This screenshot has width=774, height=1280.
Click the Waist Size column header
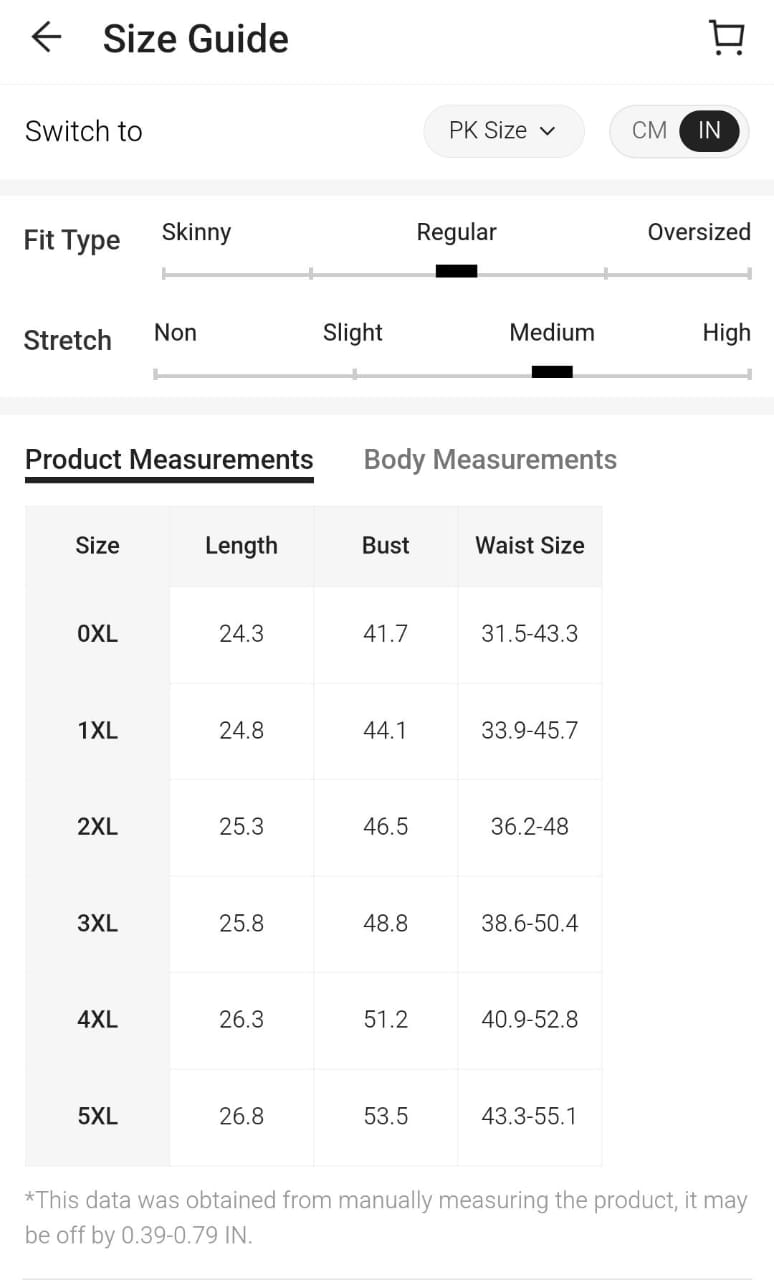tap(529, 546)
